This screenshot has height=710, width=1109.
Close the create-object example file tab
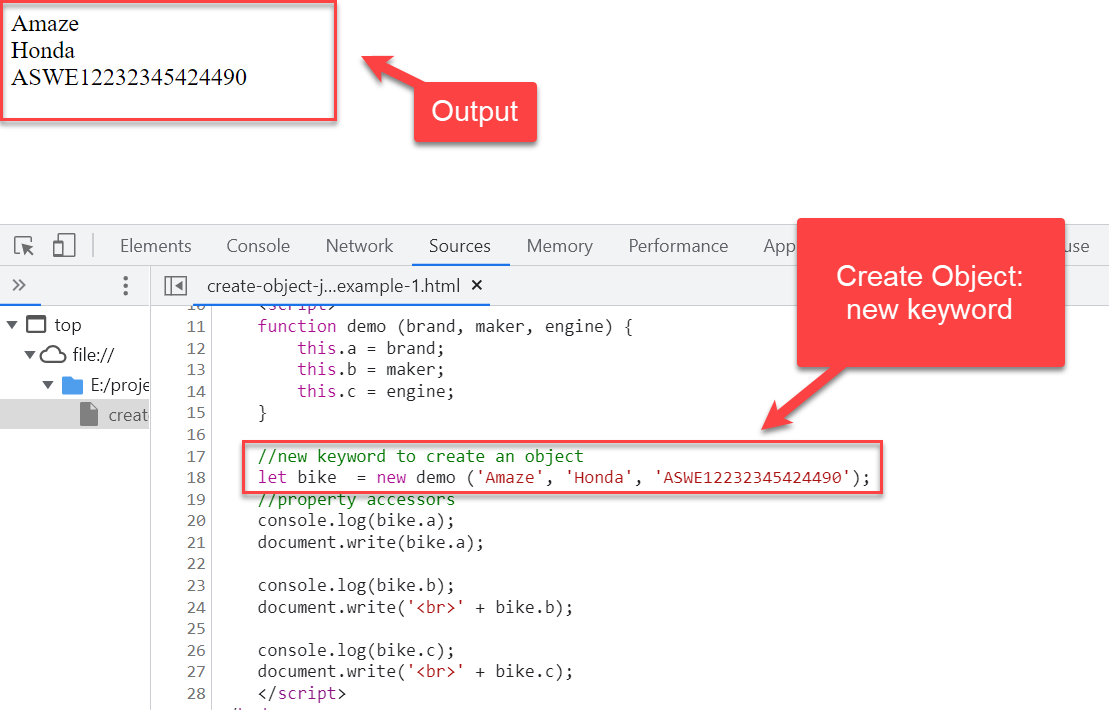click(x=477, y=285)
